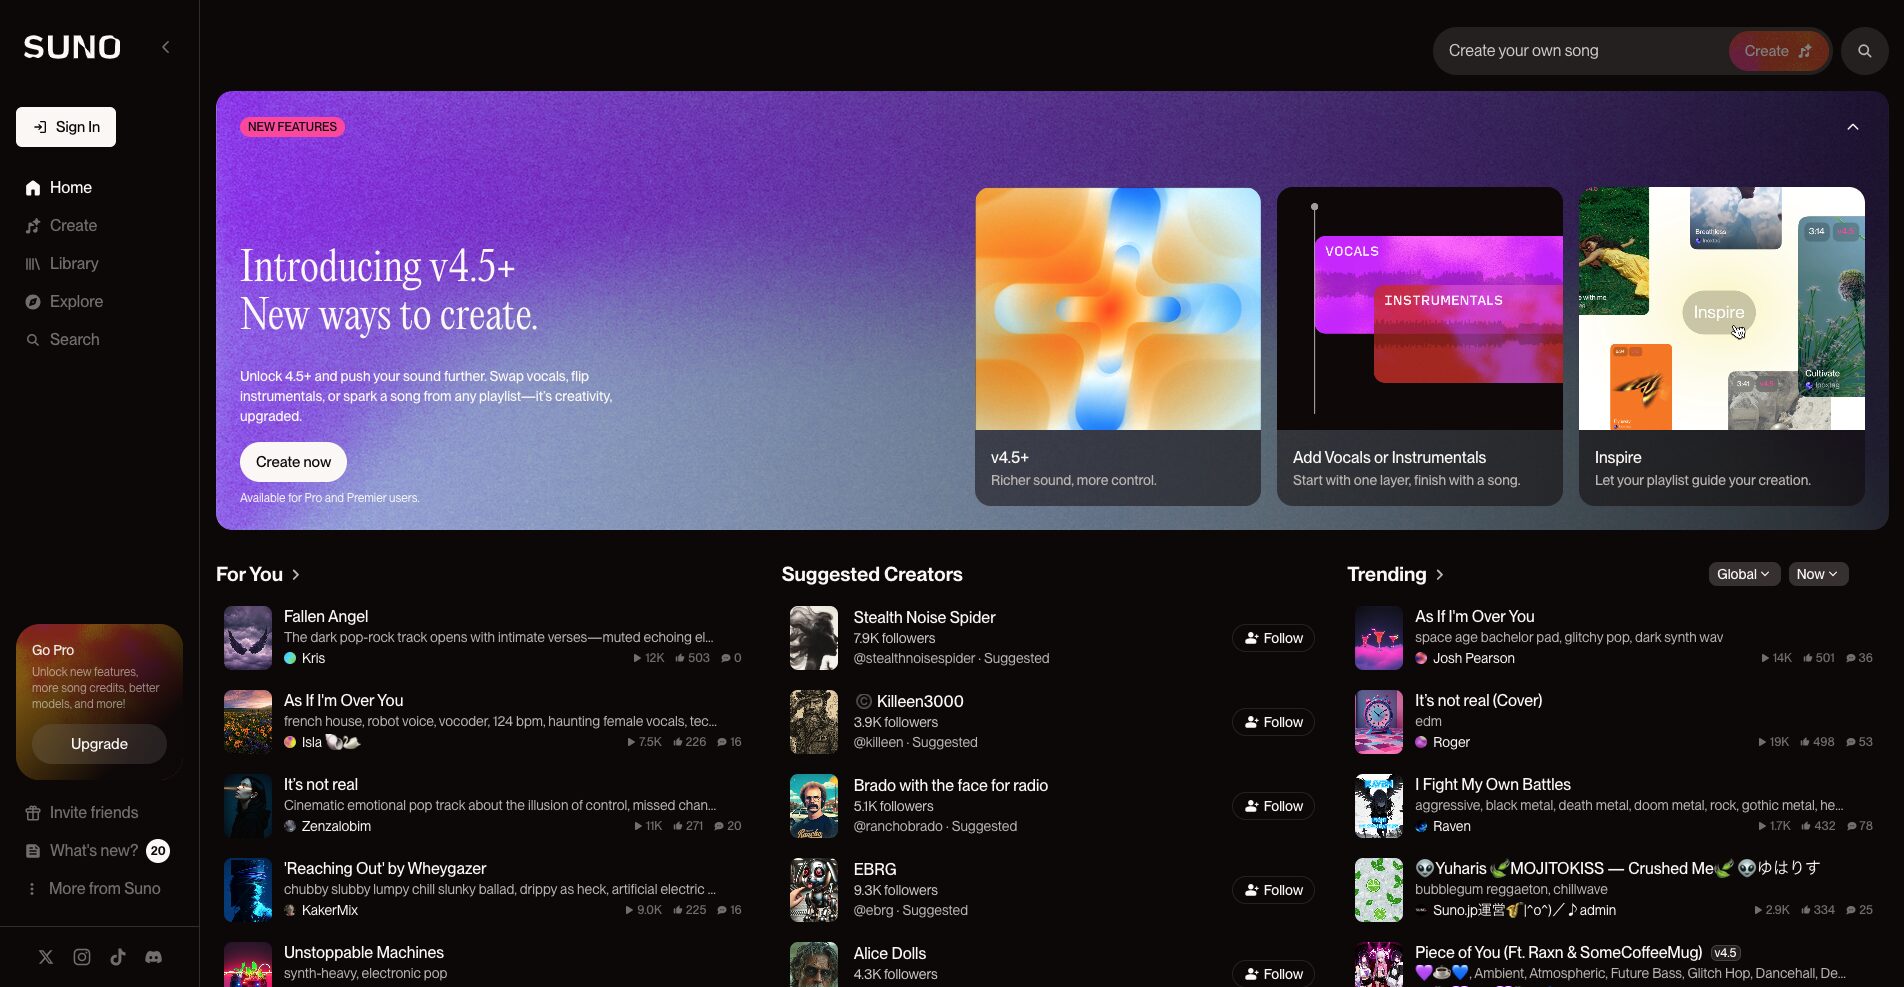Screen dimensions: 1904x987
Task: Collapse the New Features banner
Action: [1852, 127]
